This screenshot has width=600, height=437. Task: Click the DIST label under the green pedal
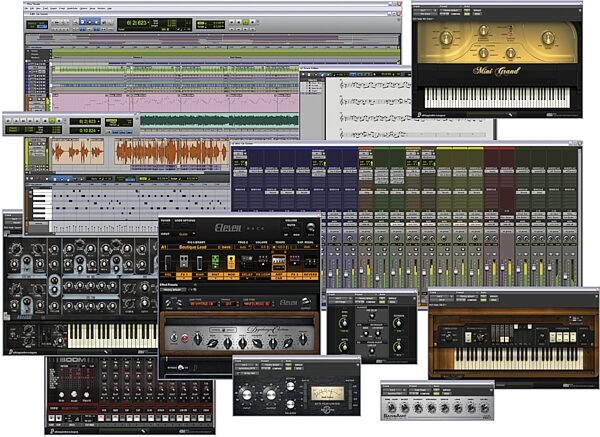215,275
